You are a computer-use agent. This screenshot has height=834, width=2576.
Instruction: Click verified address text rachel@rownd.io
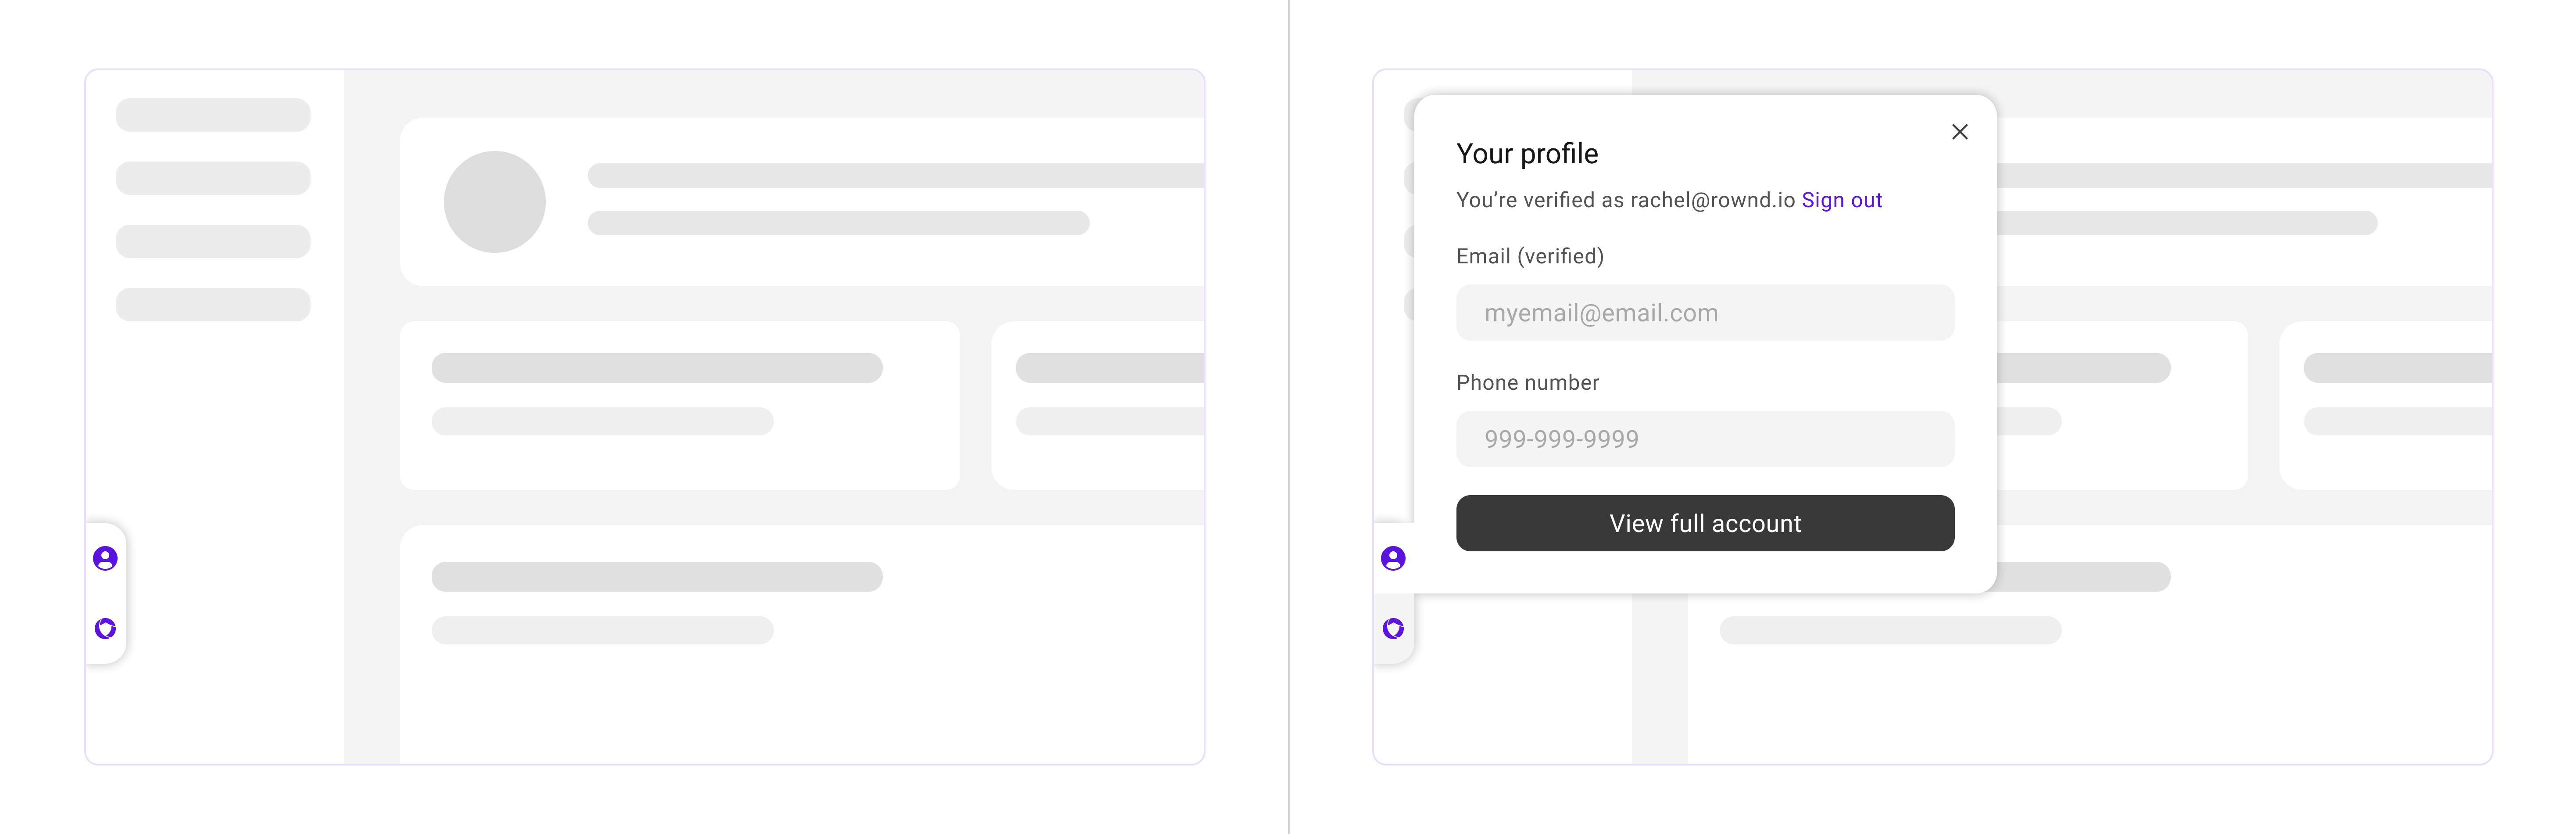tap(1713, 200)
